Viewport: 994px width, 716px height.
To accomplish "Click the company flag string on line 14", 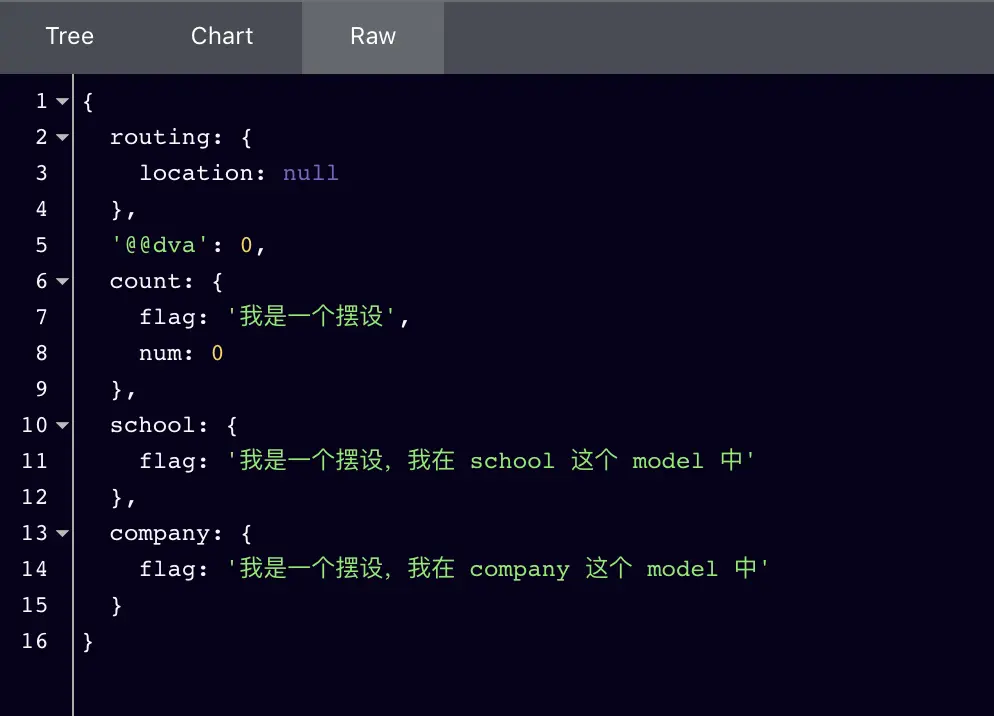I will tap(498, 568).
